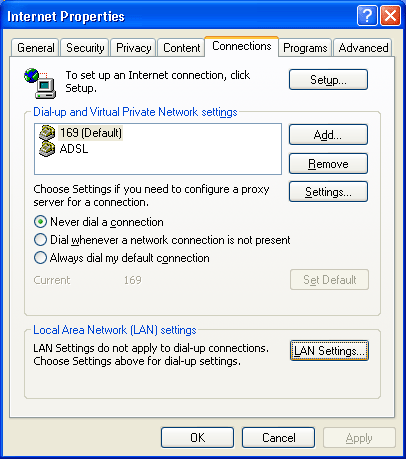This screenshot has width=406, height=459.
Task: Switch to the Content tab
Action: pos(181,48)
